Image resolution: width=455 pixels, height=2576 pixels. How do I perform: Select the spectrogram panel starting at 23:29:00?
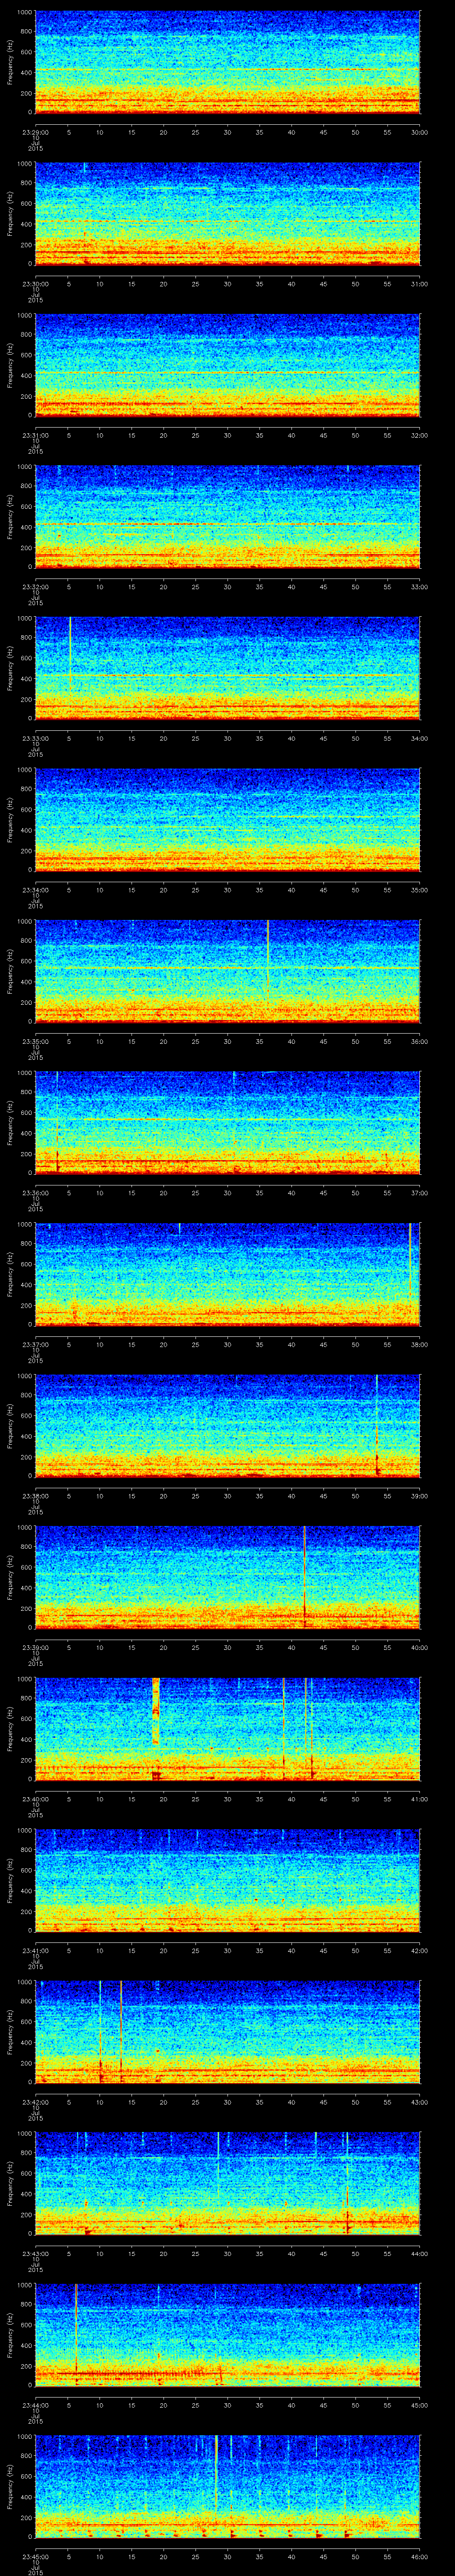coord(227,62)
